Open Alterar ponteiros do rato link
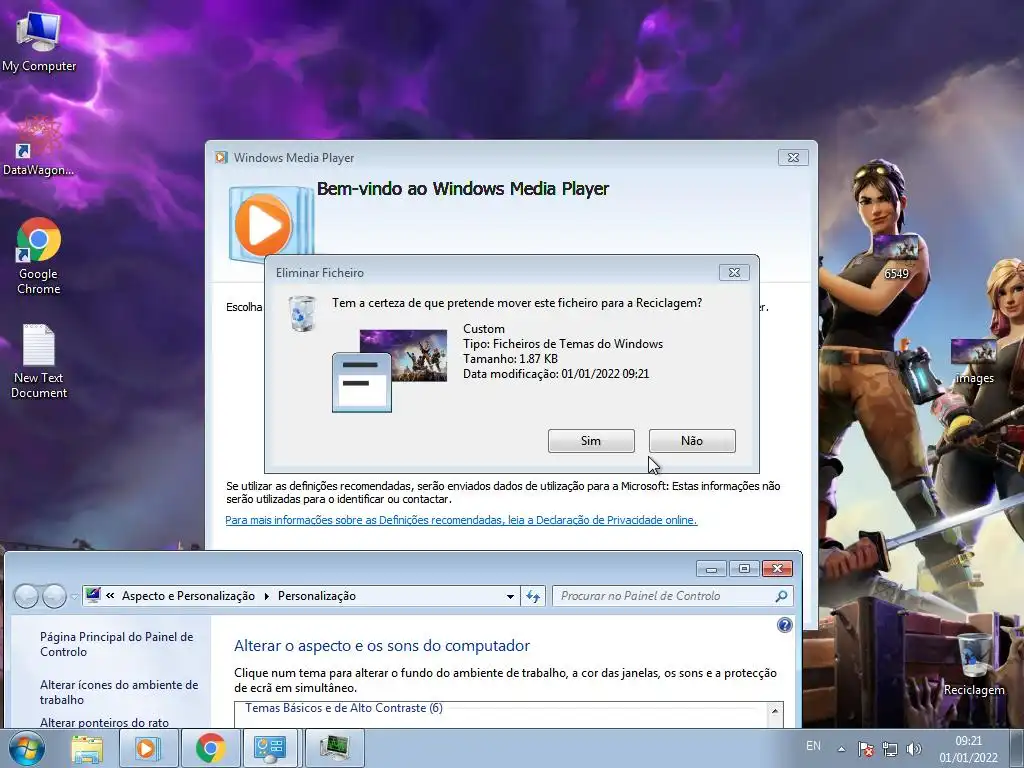 [x=104, y=722]
